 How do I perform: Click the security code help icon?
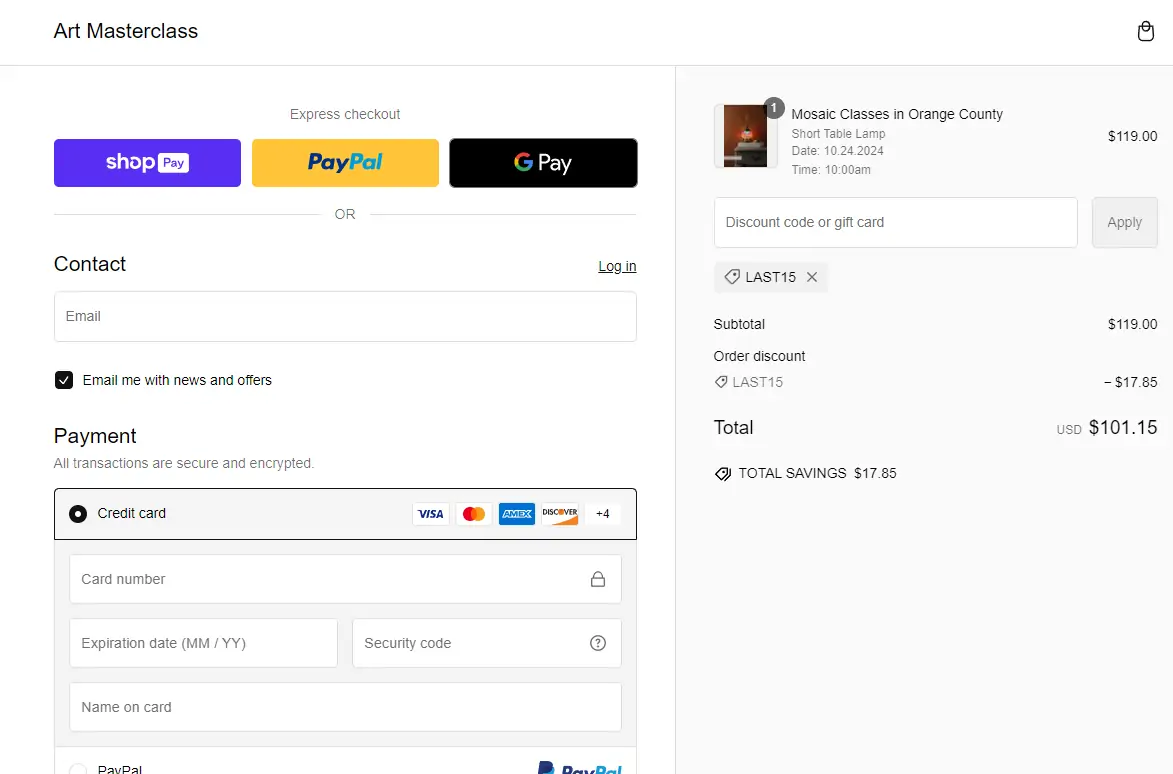[598, 643]
